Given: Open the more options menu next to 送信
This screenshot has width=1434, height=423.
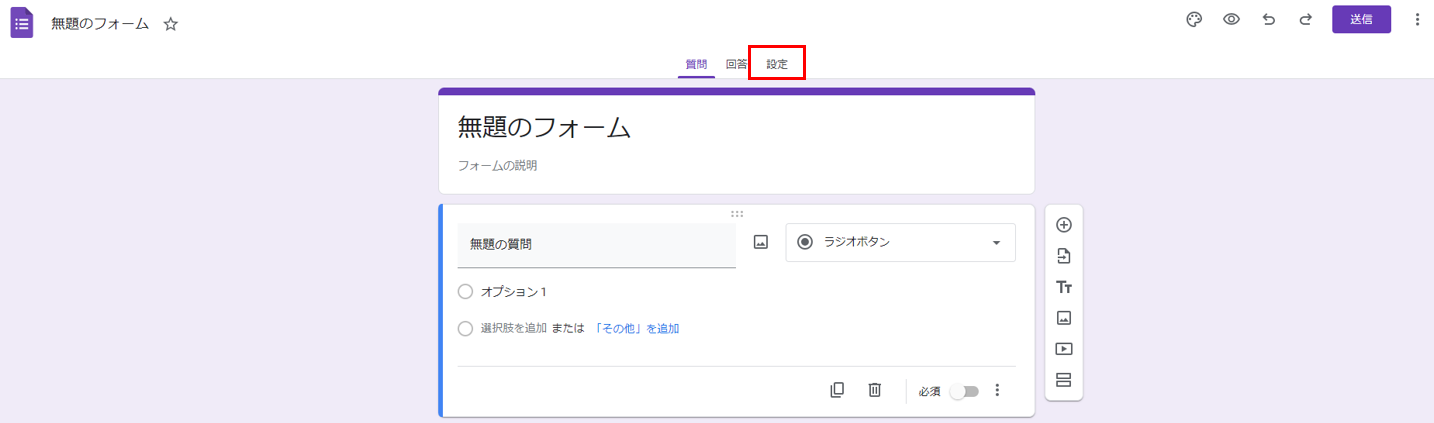Looking at the screenshot, I should point(1417,19).
